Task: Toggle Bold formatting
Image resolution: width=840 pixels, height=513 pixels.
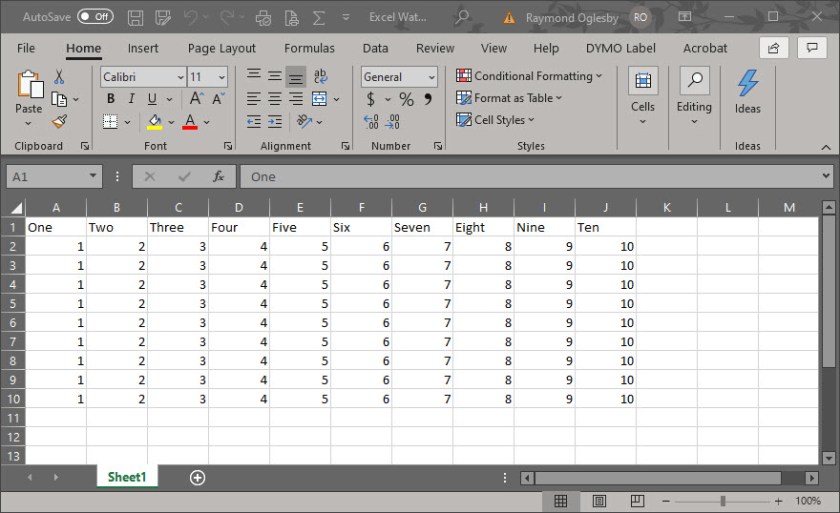Action: pyautogui.click(x=110, y=99)
